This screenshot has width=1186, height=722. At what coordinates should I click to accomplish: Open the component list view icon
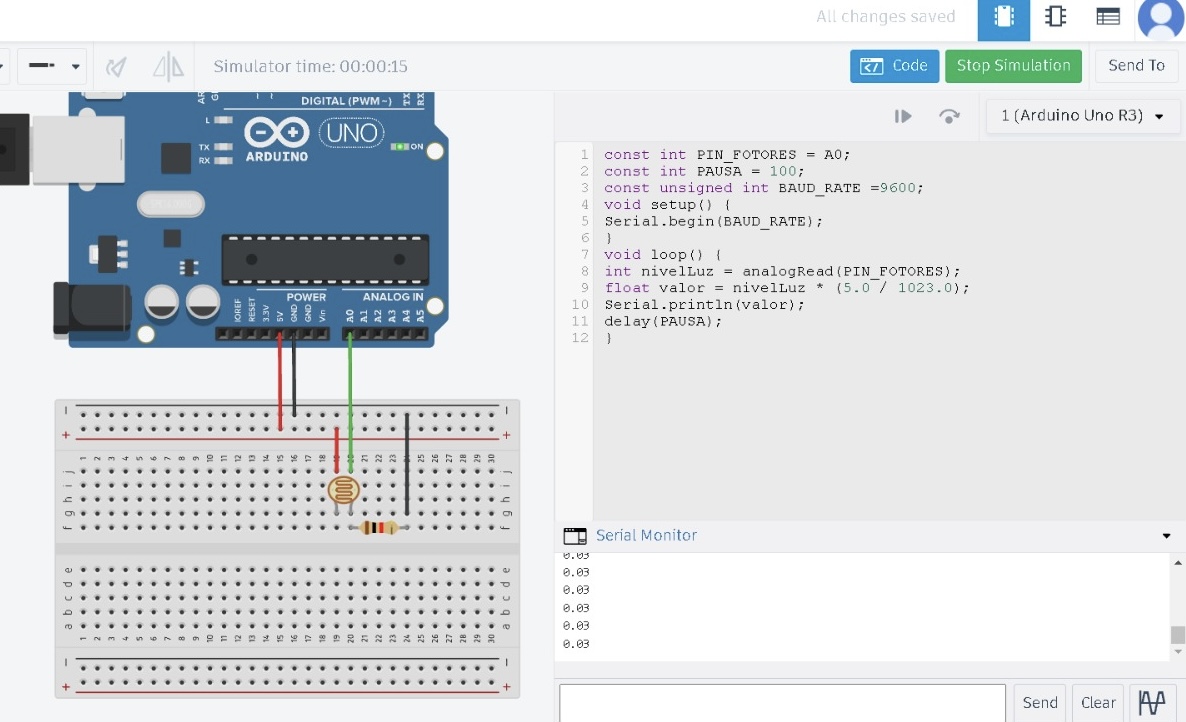tap(1107, 17)
